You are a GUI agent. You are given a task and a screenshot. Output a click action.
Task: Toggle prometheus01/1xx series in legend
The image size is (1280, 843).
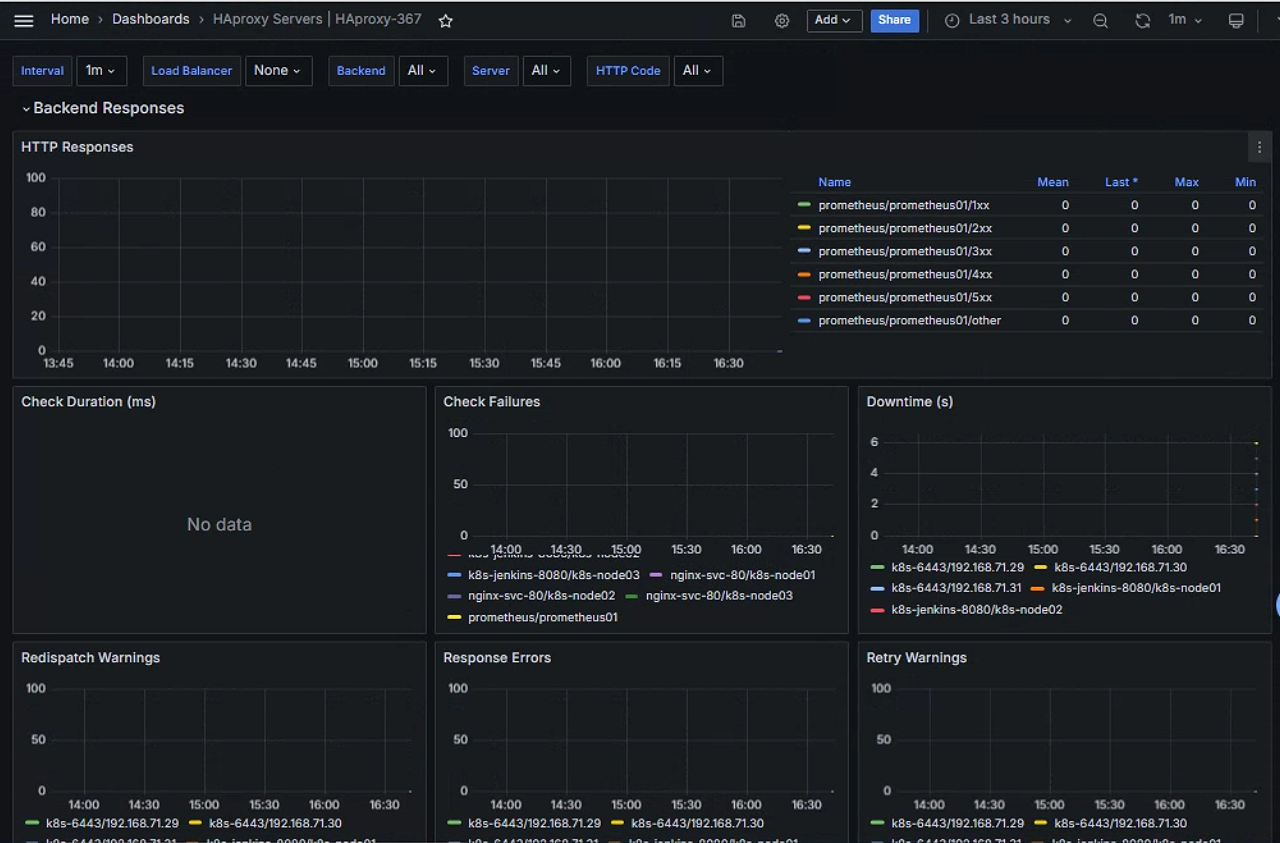click(903, 205)
